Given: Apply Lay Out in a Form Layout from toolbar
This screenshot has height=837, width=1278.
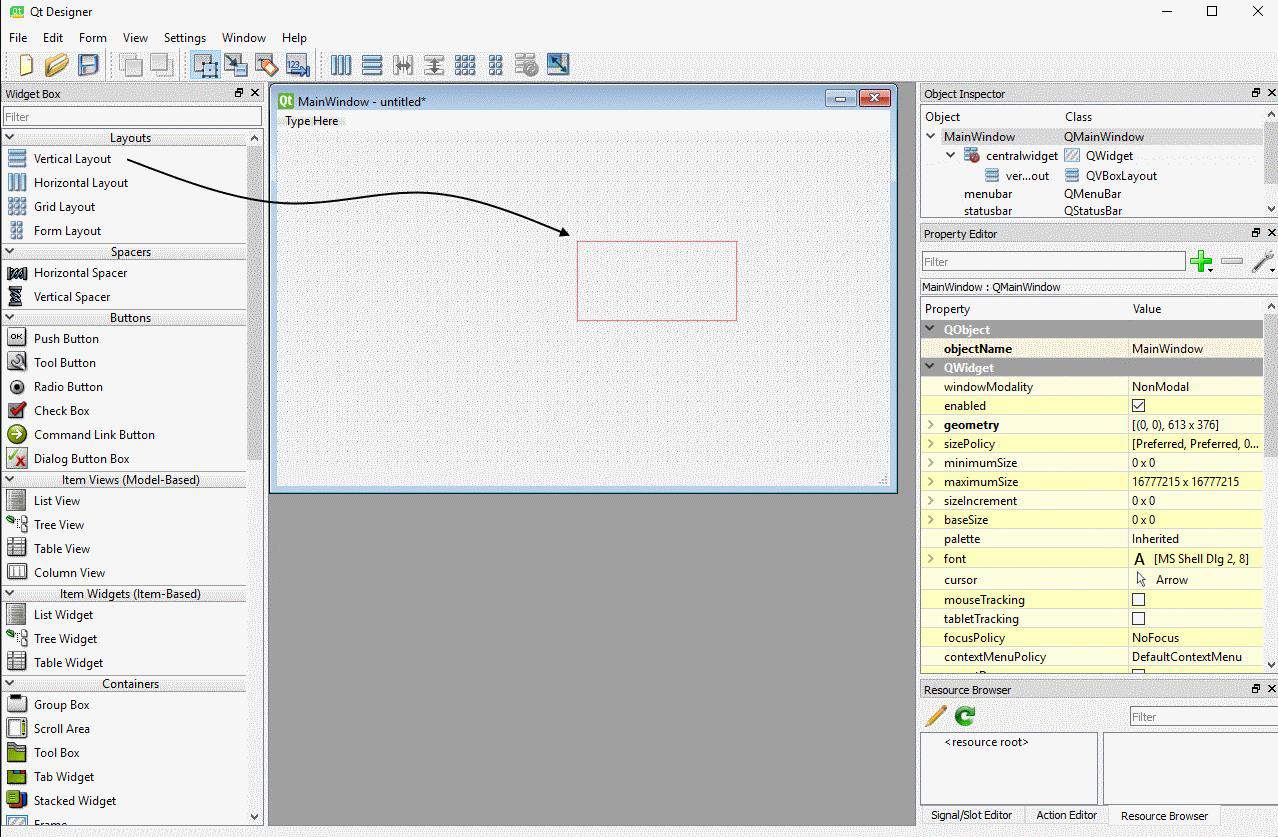Looking at the screenshot, I should [496, 65].
